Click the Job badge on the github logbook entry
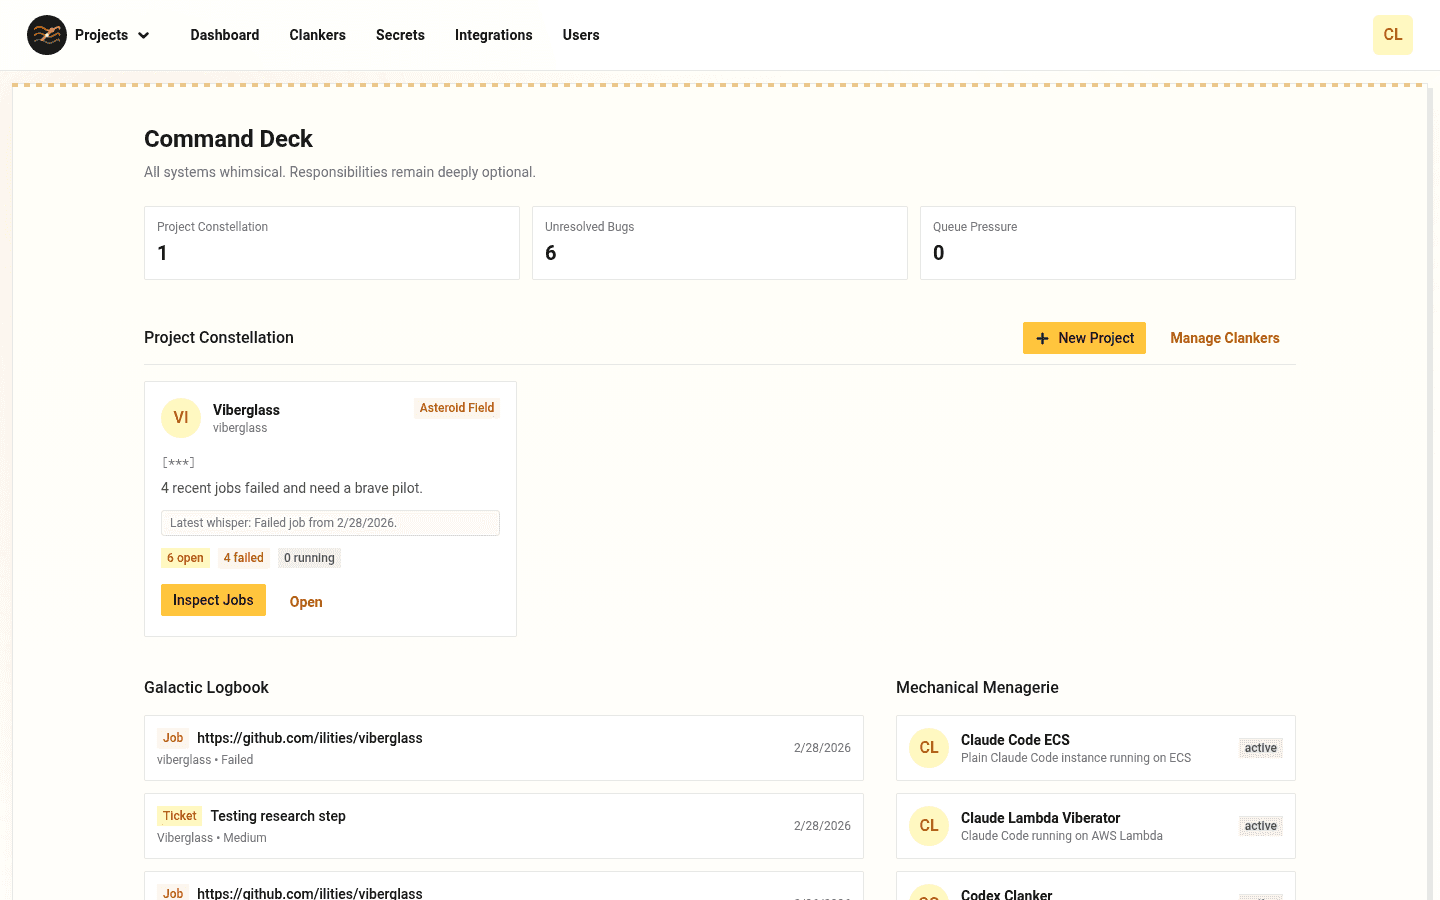Screen dimensions: 1440x900 tap(173, 737)
